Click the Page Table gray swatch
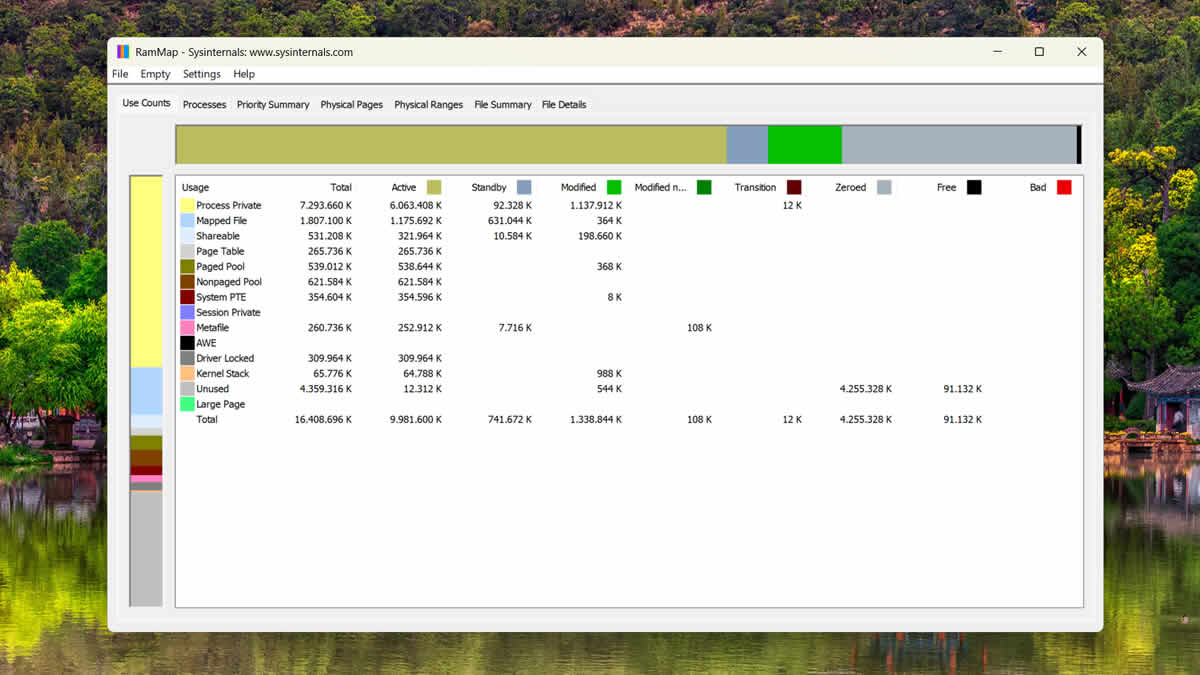 click(187, 251)
